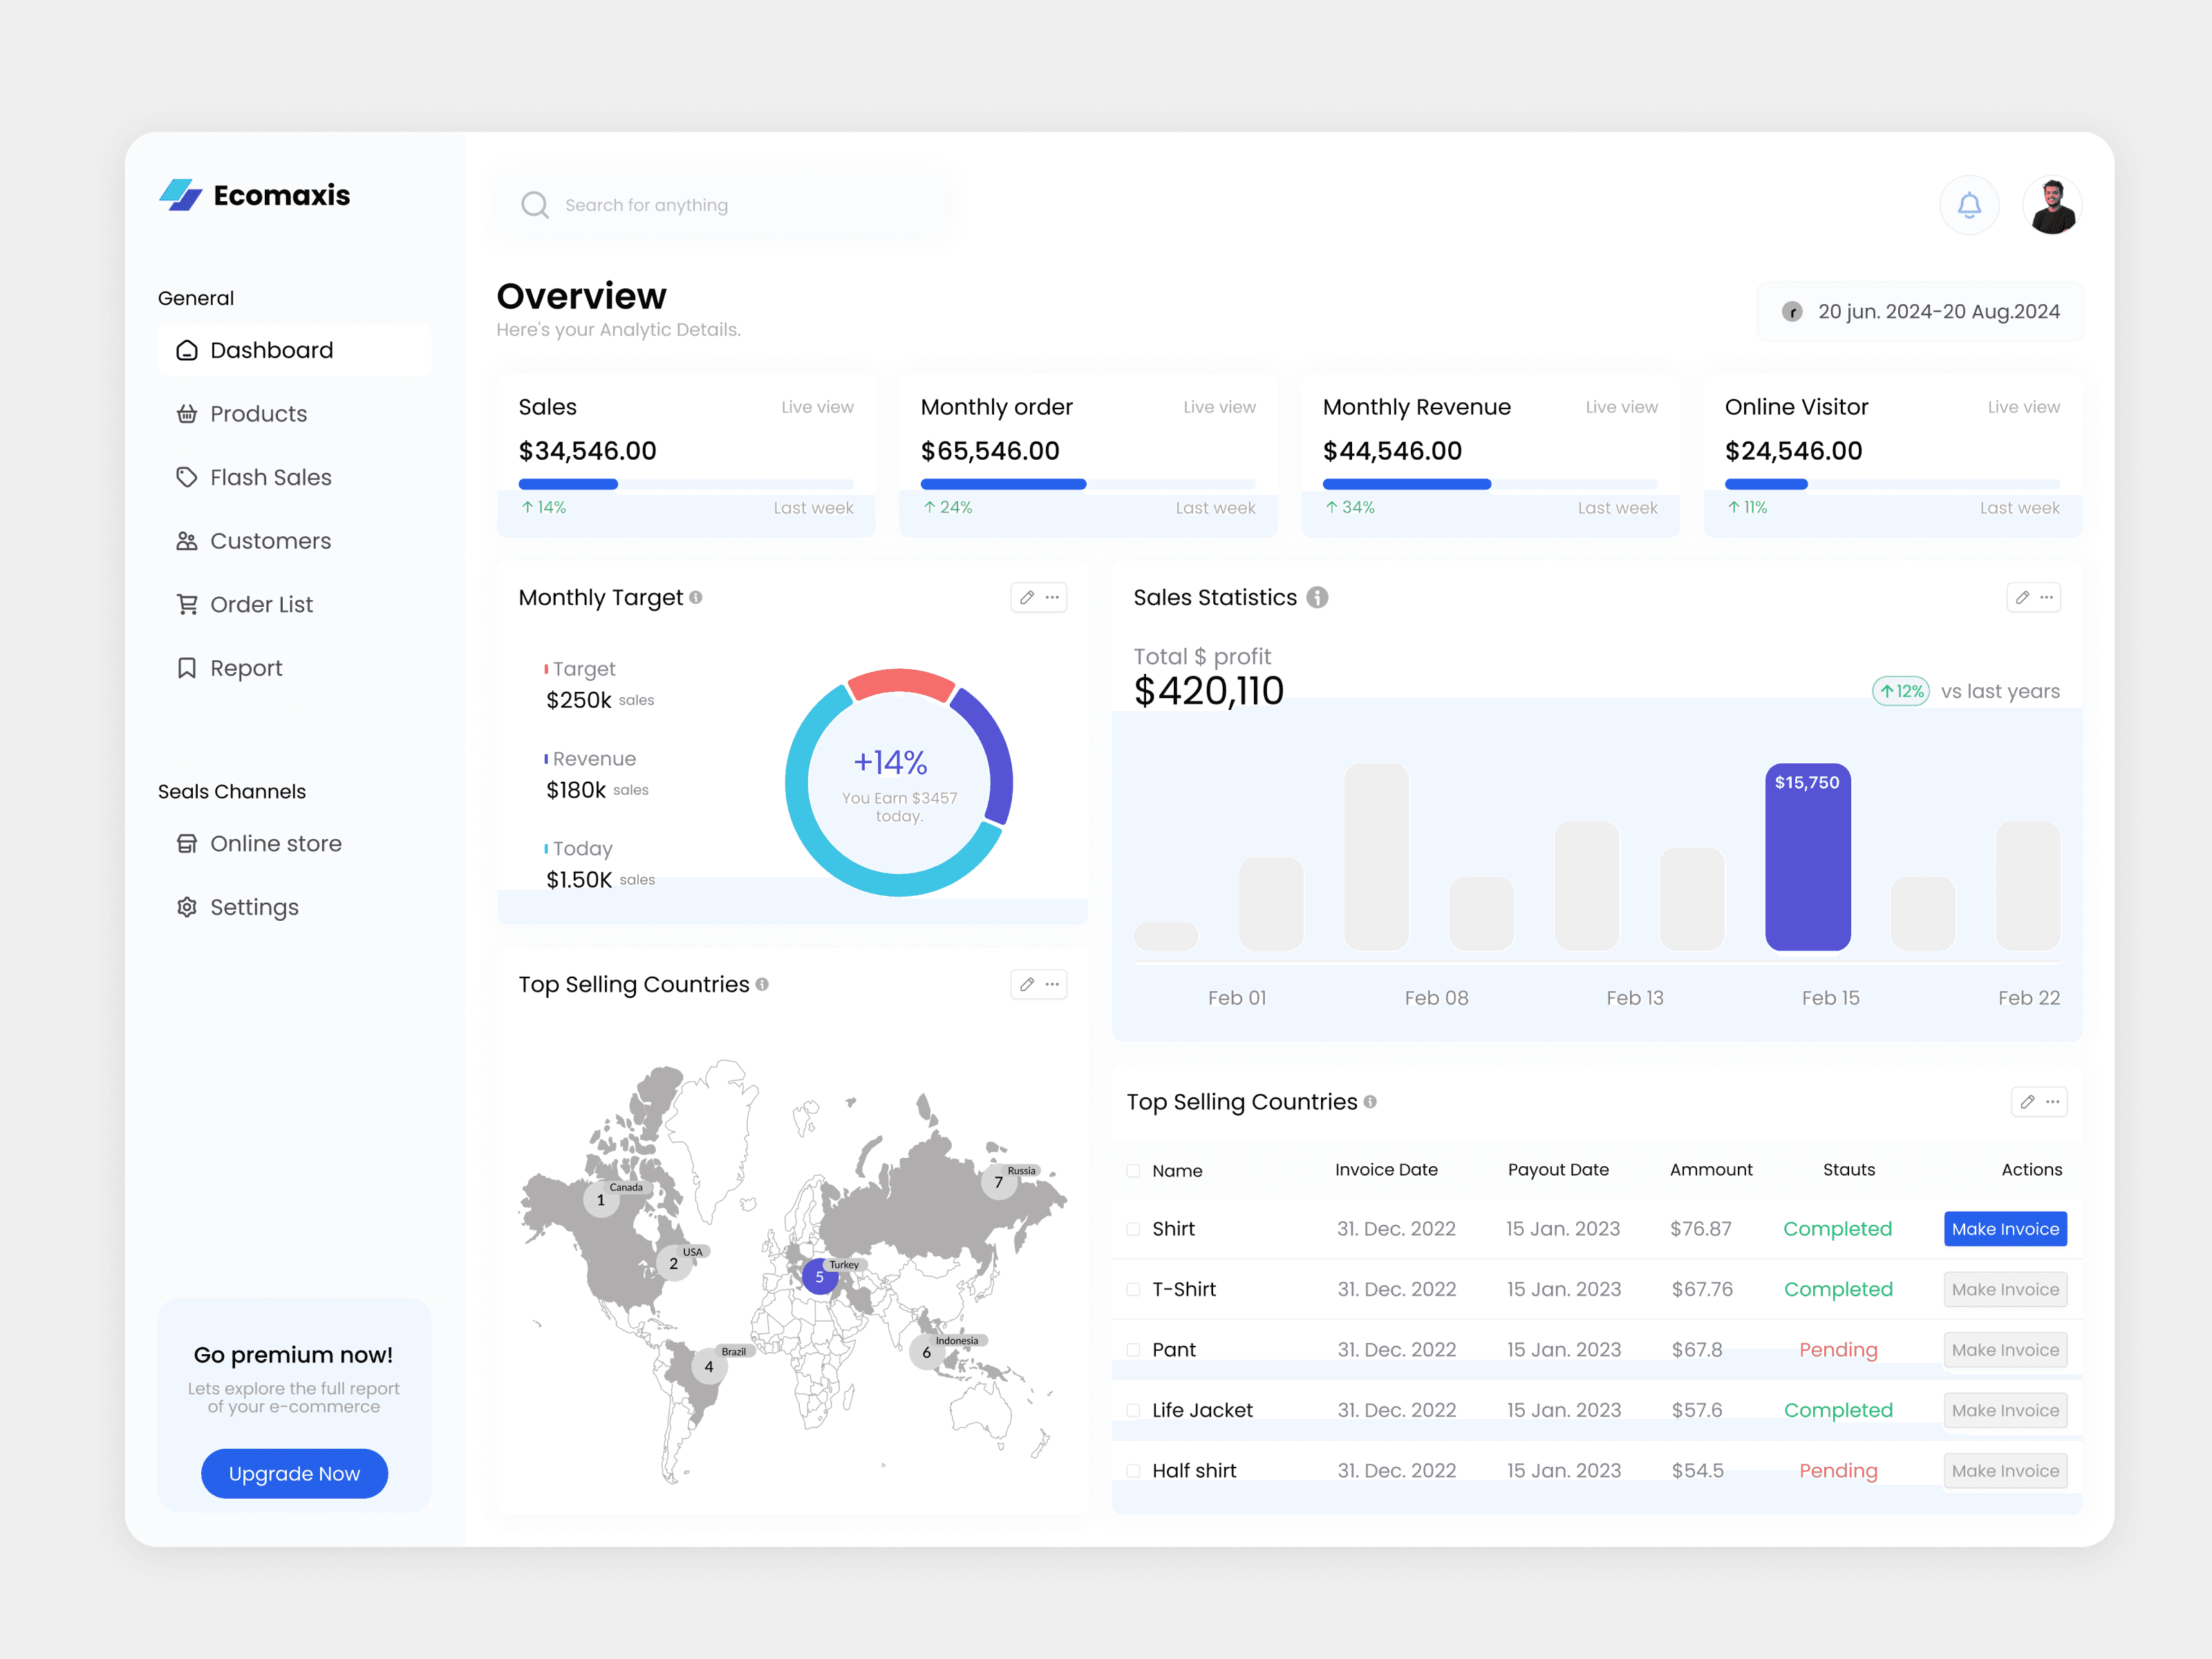Go to Flash Sales in sidebar
2212x1659 pixels.
270,477
